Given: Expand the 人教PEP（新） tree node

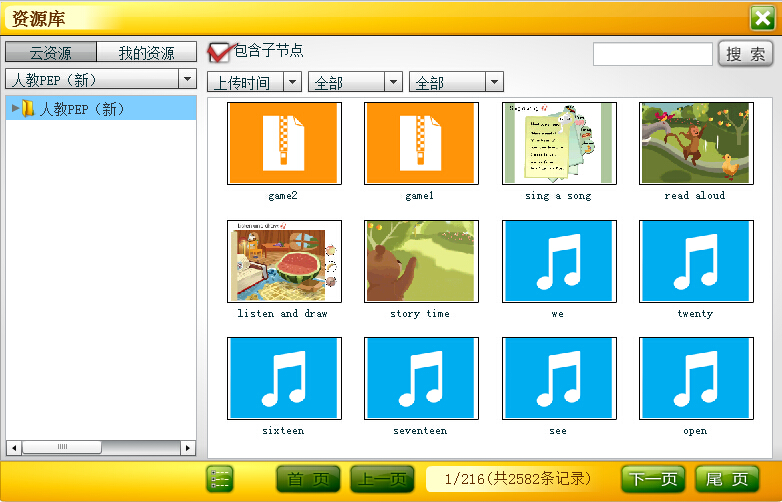Looking at the screenshot, I should pos(14,108).
